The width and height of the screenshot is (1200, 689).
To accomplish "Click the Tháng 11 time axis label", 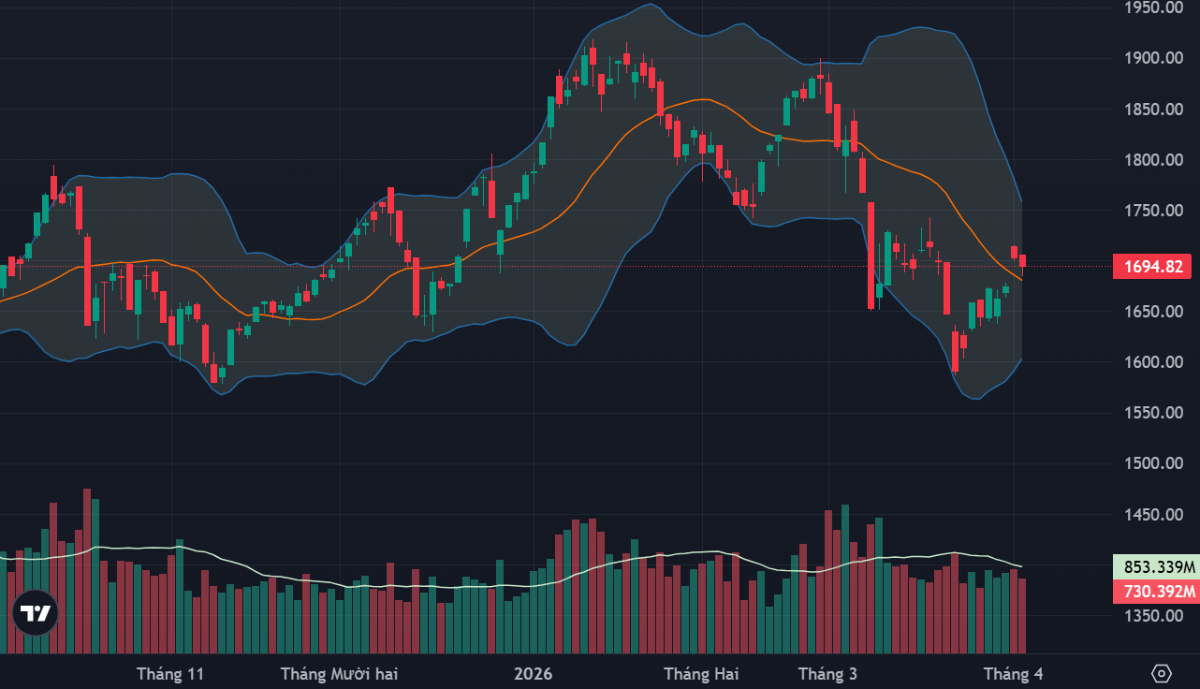I will [x=170, y=674].
